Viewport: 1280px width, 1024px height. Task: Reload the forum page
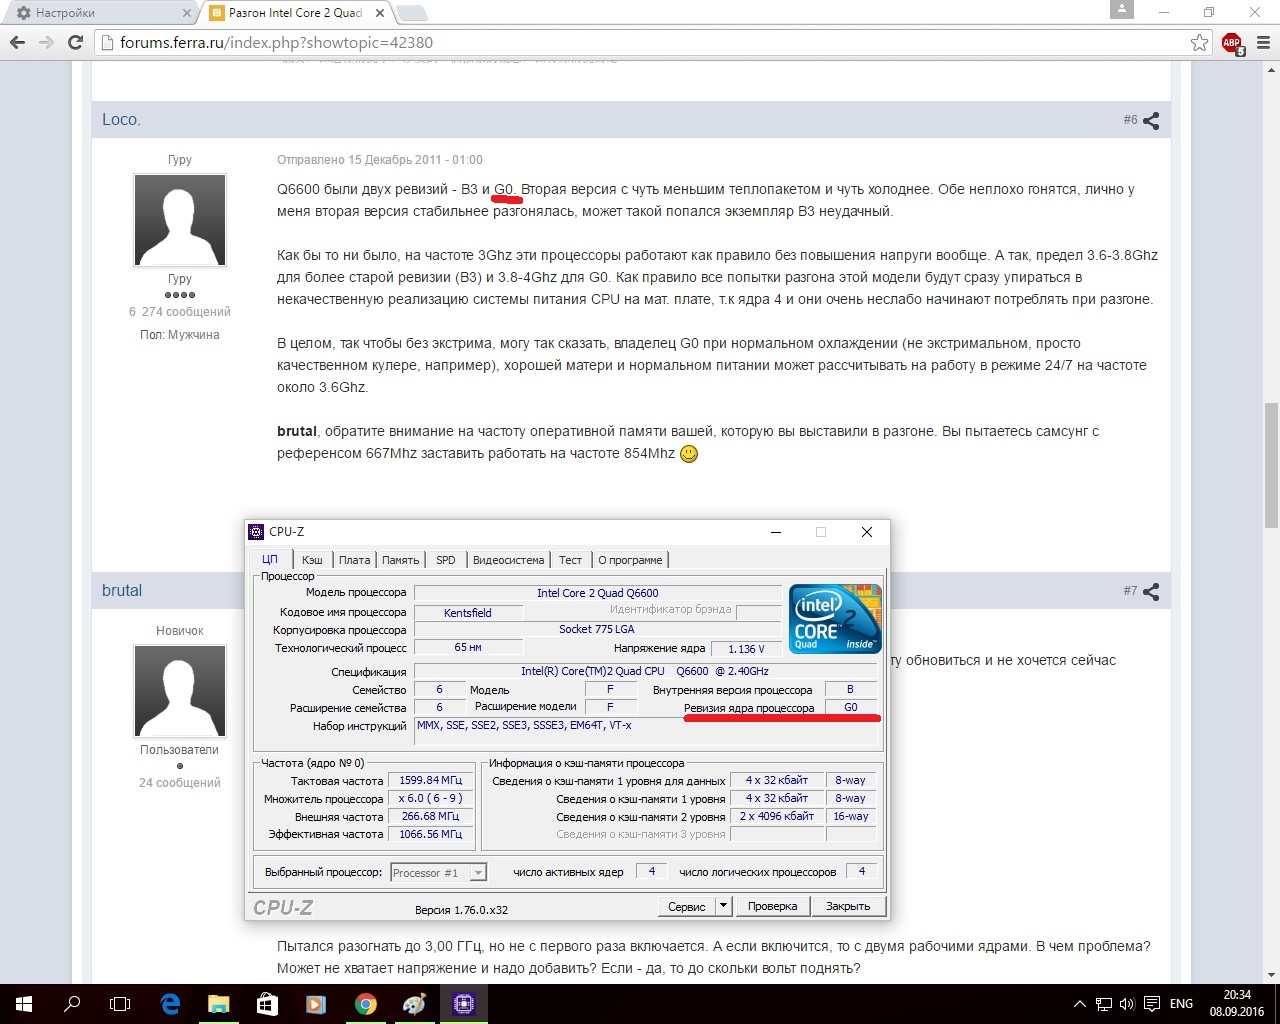75,42
